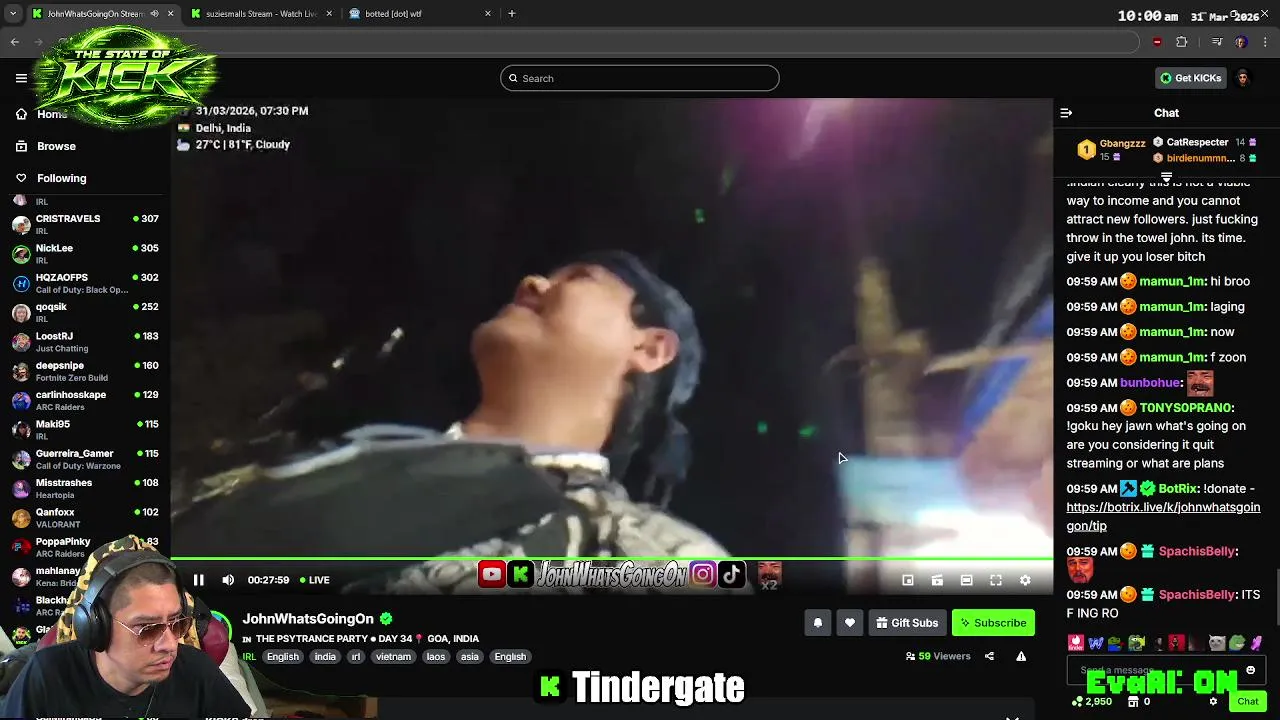Open the Kick sidebar hamburger menu
Screen dimensions: 1280x720
(21, 78)
